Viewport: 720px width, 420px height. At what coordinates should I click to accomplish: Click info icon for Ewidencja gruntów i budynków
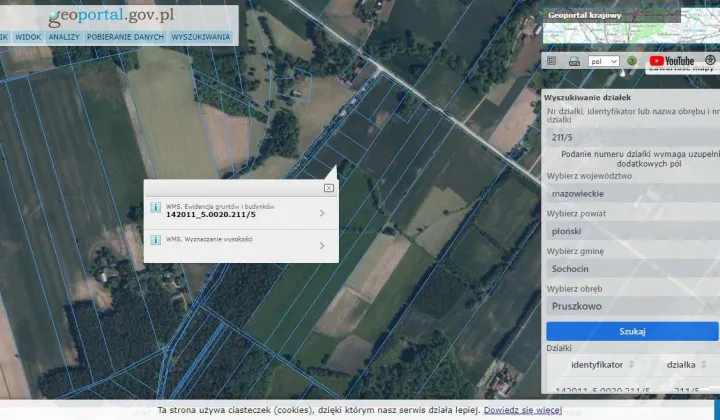(155, 207)
